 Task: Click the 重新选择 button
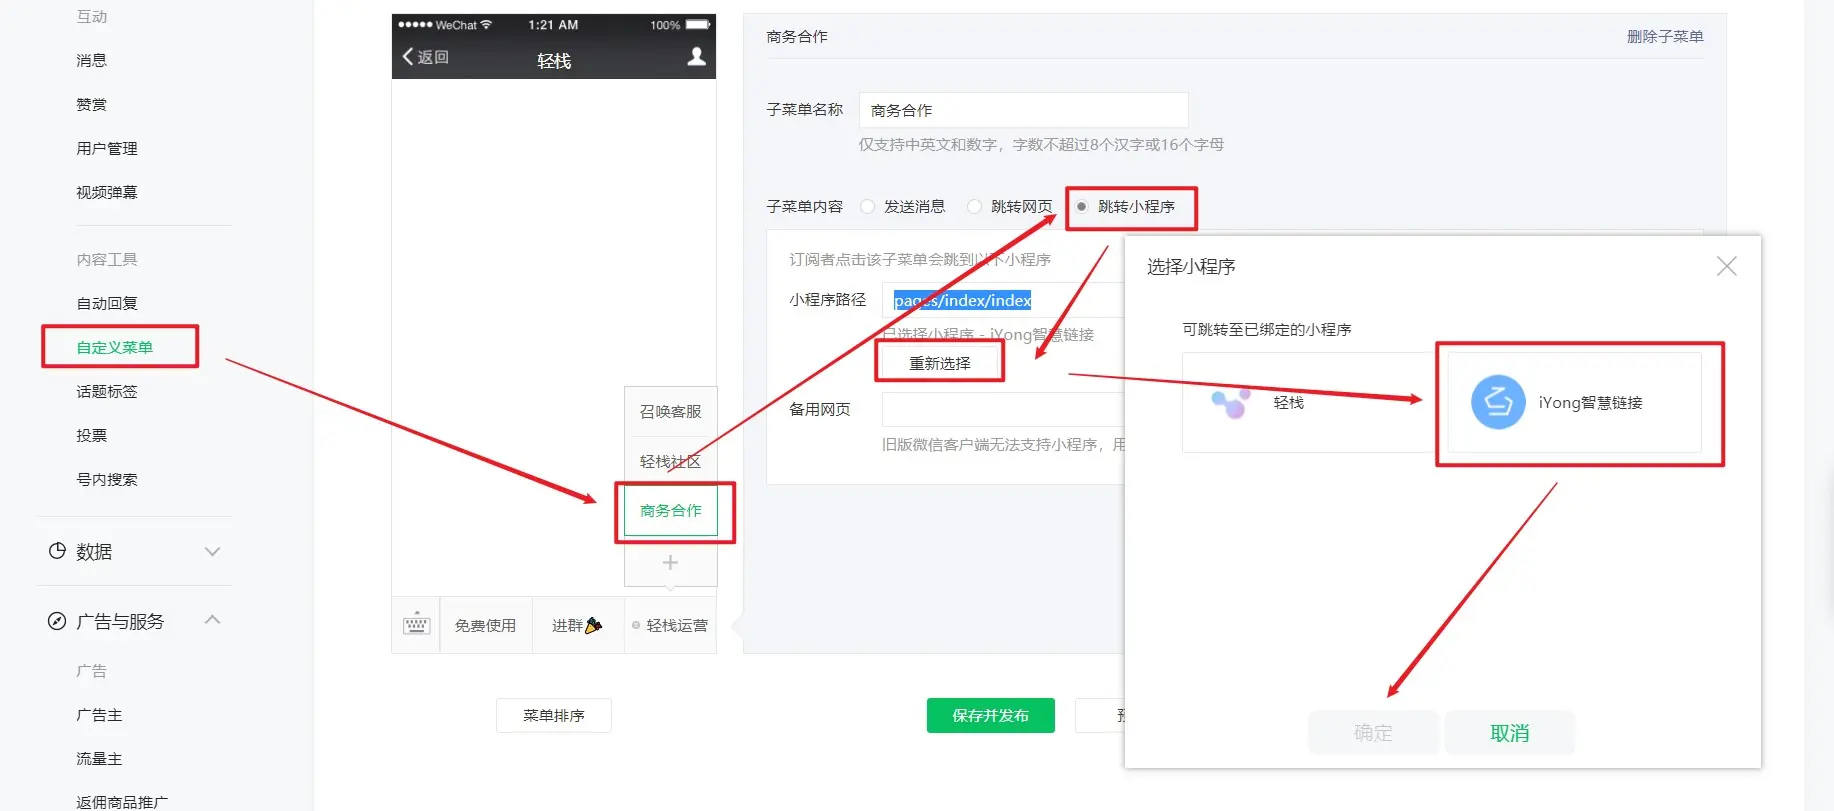click(x=939, y=363)
